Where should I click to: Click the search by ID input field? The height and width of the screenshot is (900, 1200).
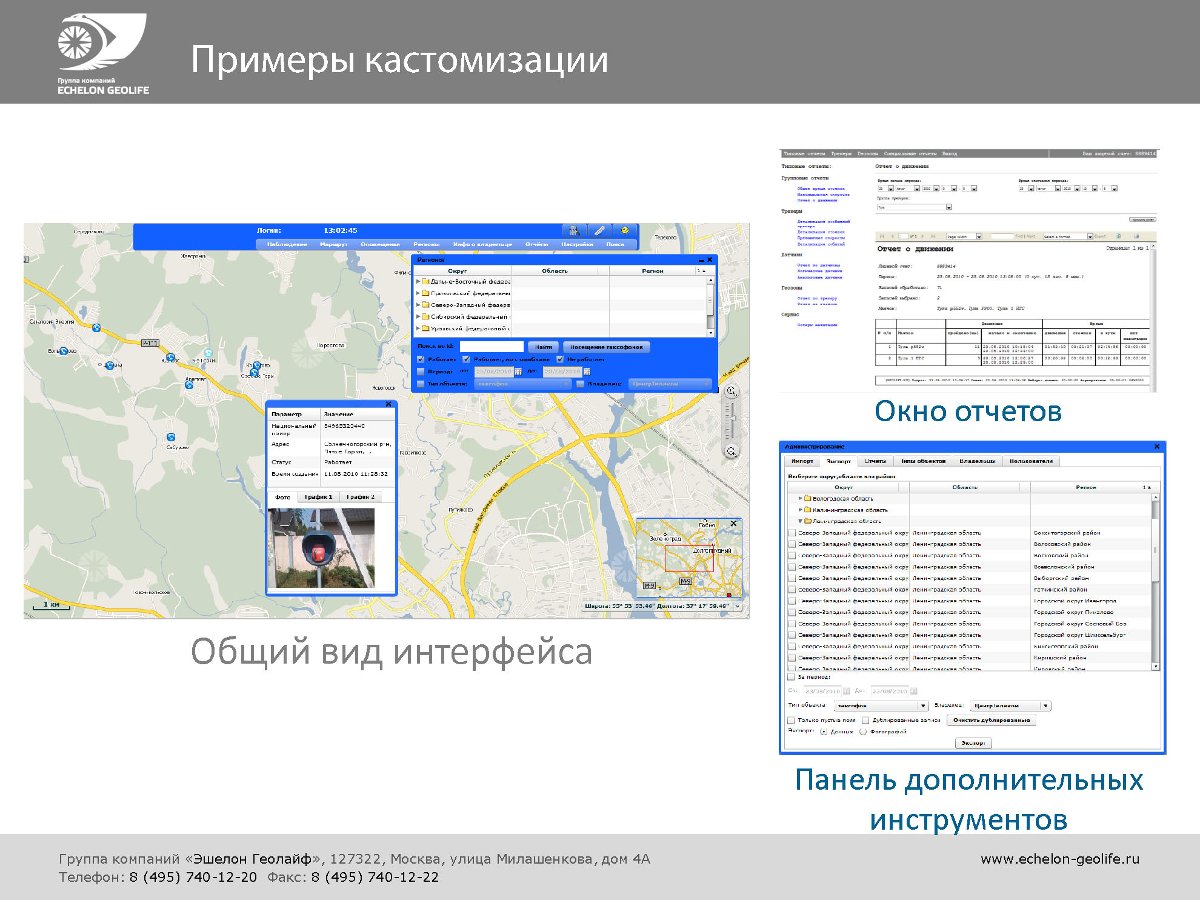pos(491,347)
